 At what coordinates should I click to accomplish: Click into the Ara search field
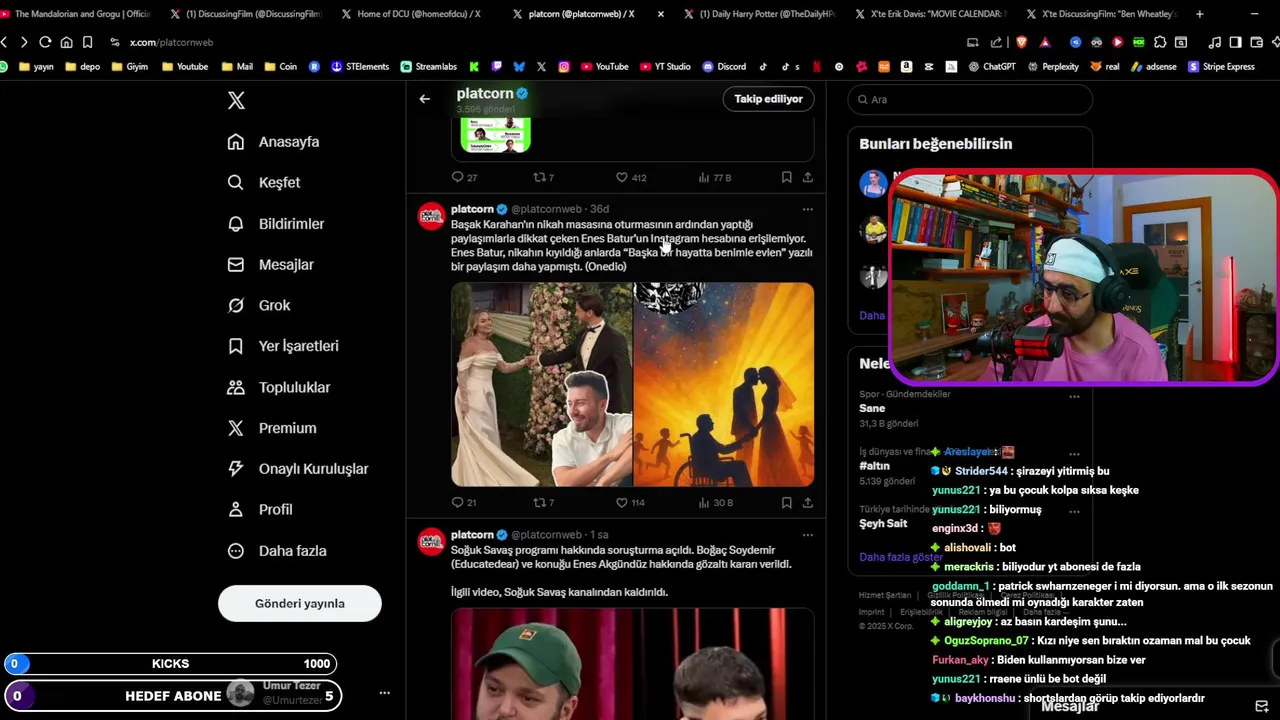[x=970, y=99]
